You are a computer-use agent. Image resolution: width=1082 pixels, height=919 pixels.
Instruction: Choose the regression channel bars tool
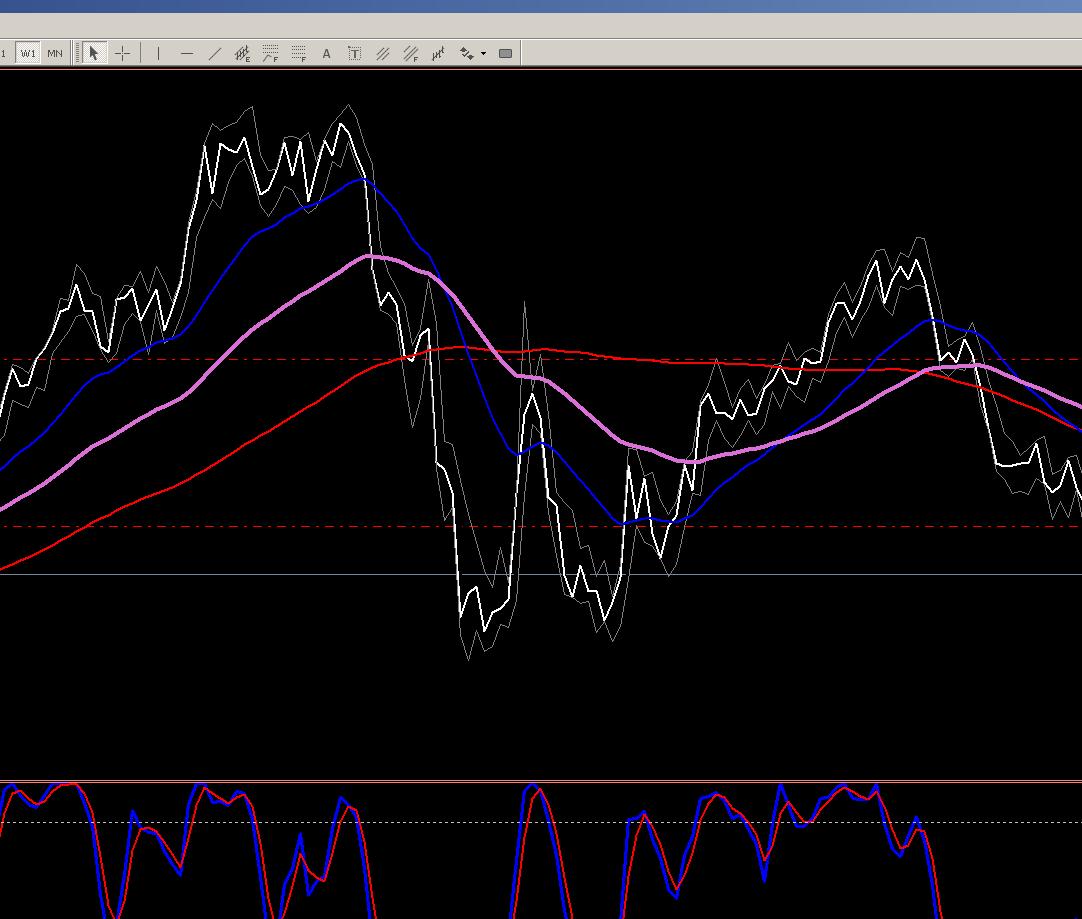click(438, 53)
